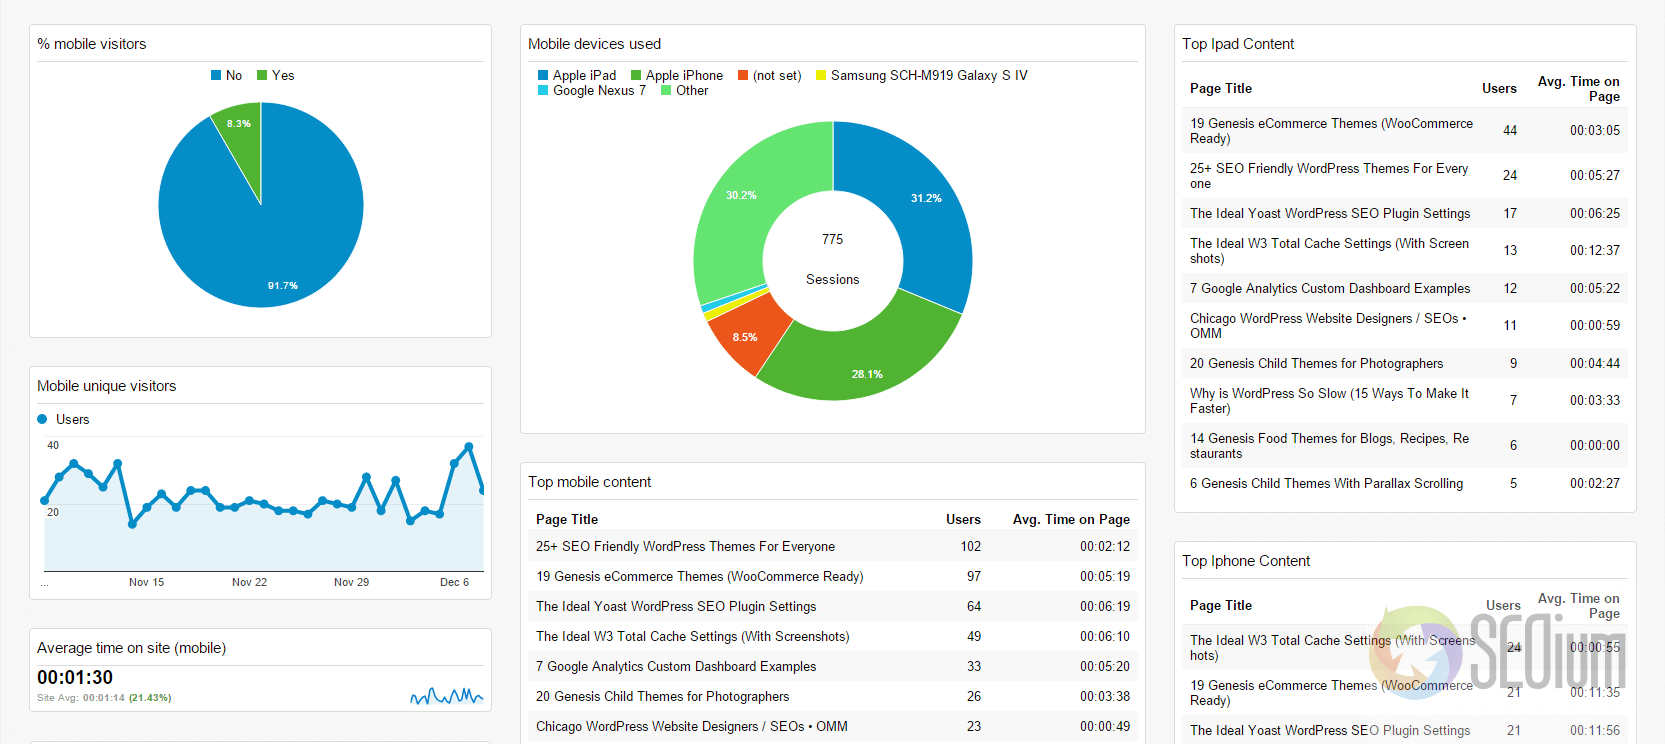1665x744 pixels.
Task: Click '6 Genesis Child Themes With Parallax Scrolling' row
Action: tap(1405, 483)
